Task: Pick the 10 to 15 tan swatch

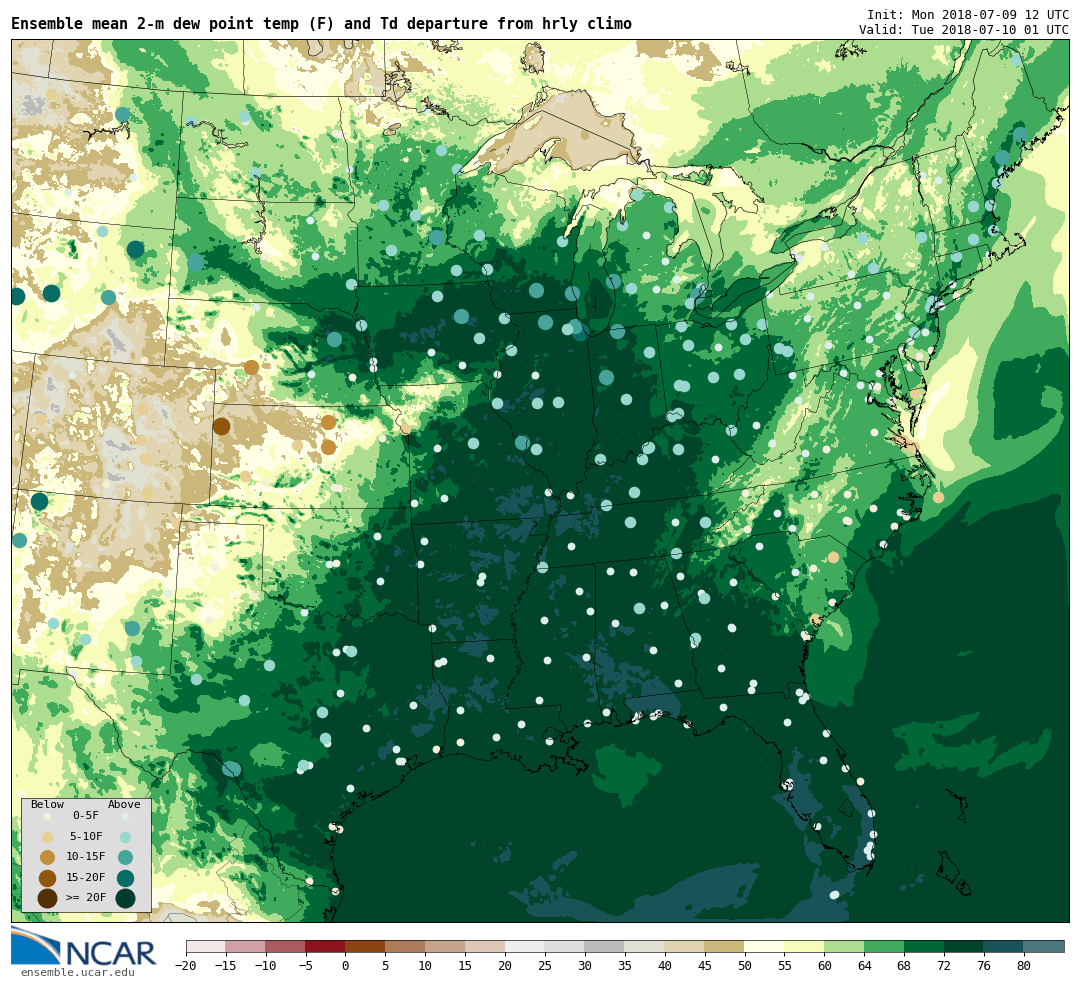Action: point(446,946)
